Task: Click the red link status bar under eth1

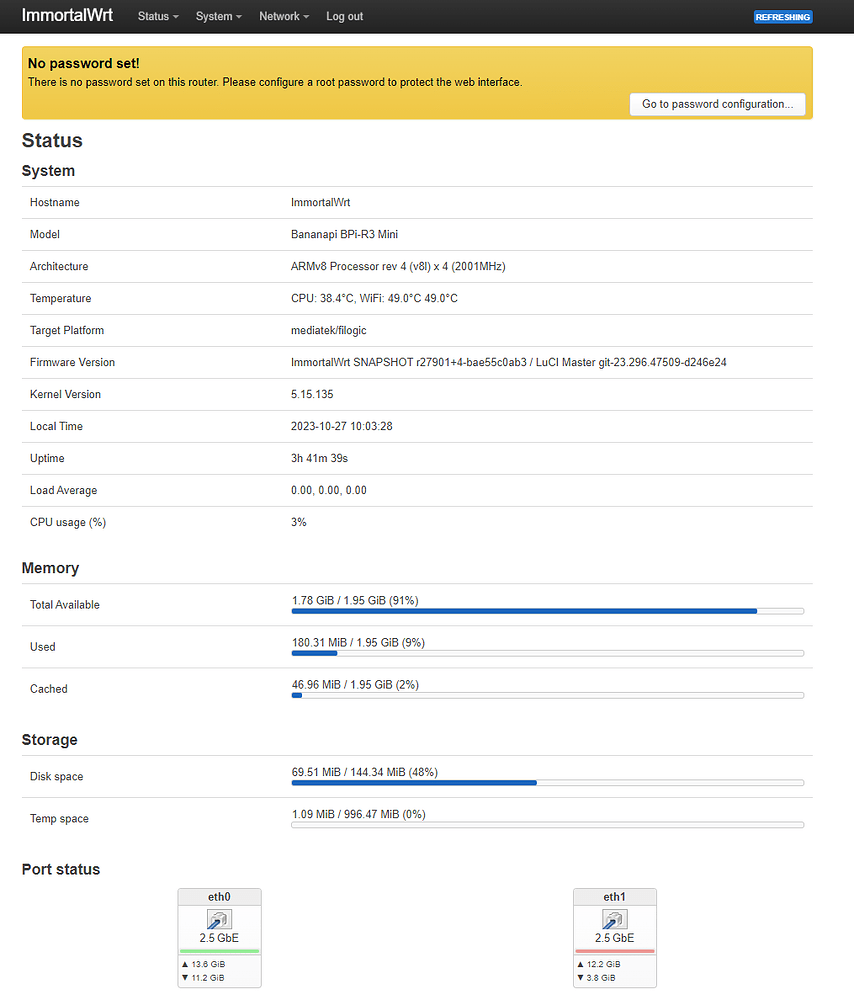Action: click(614, 950)
